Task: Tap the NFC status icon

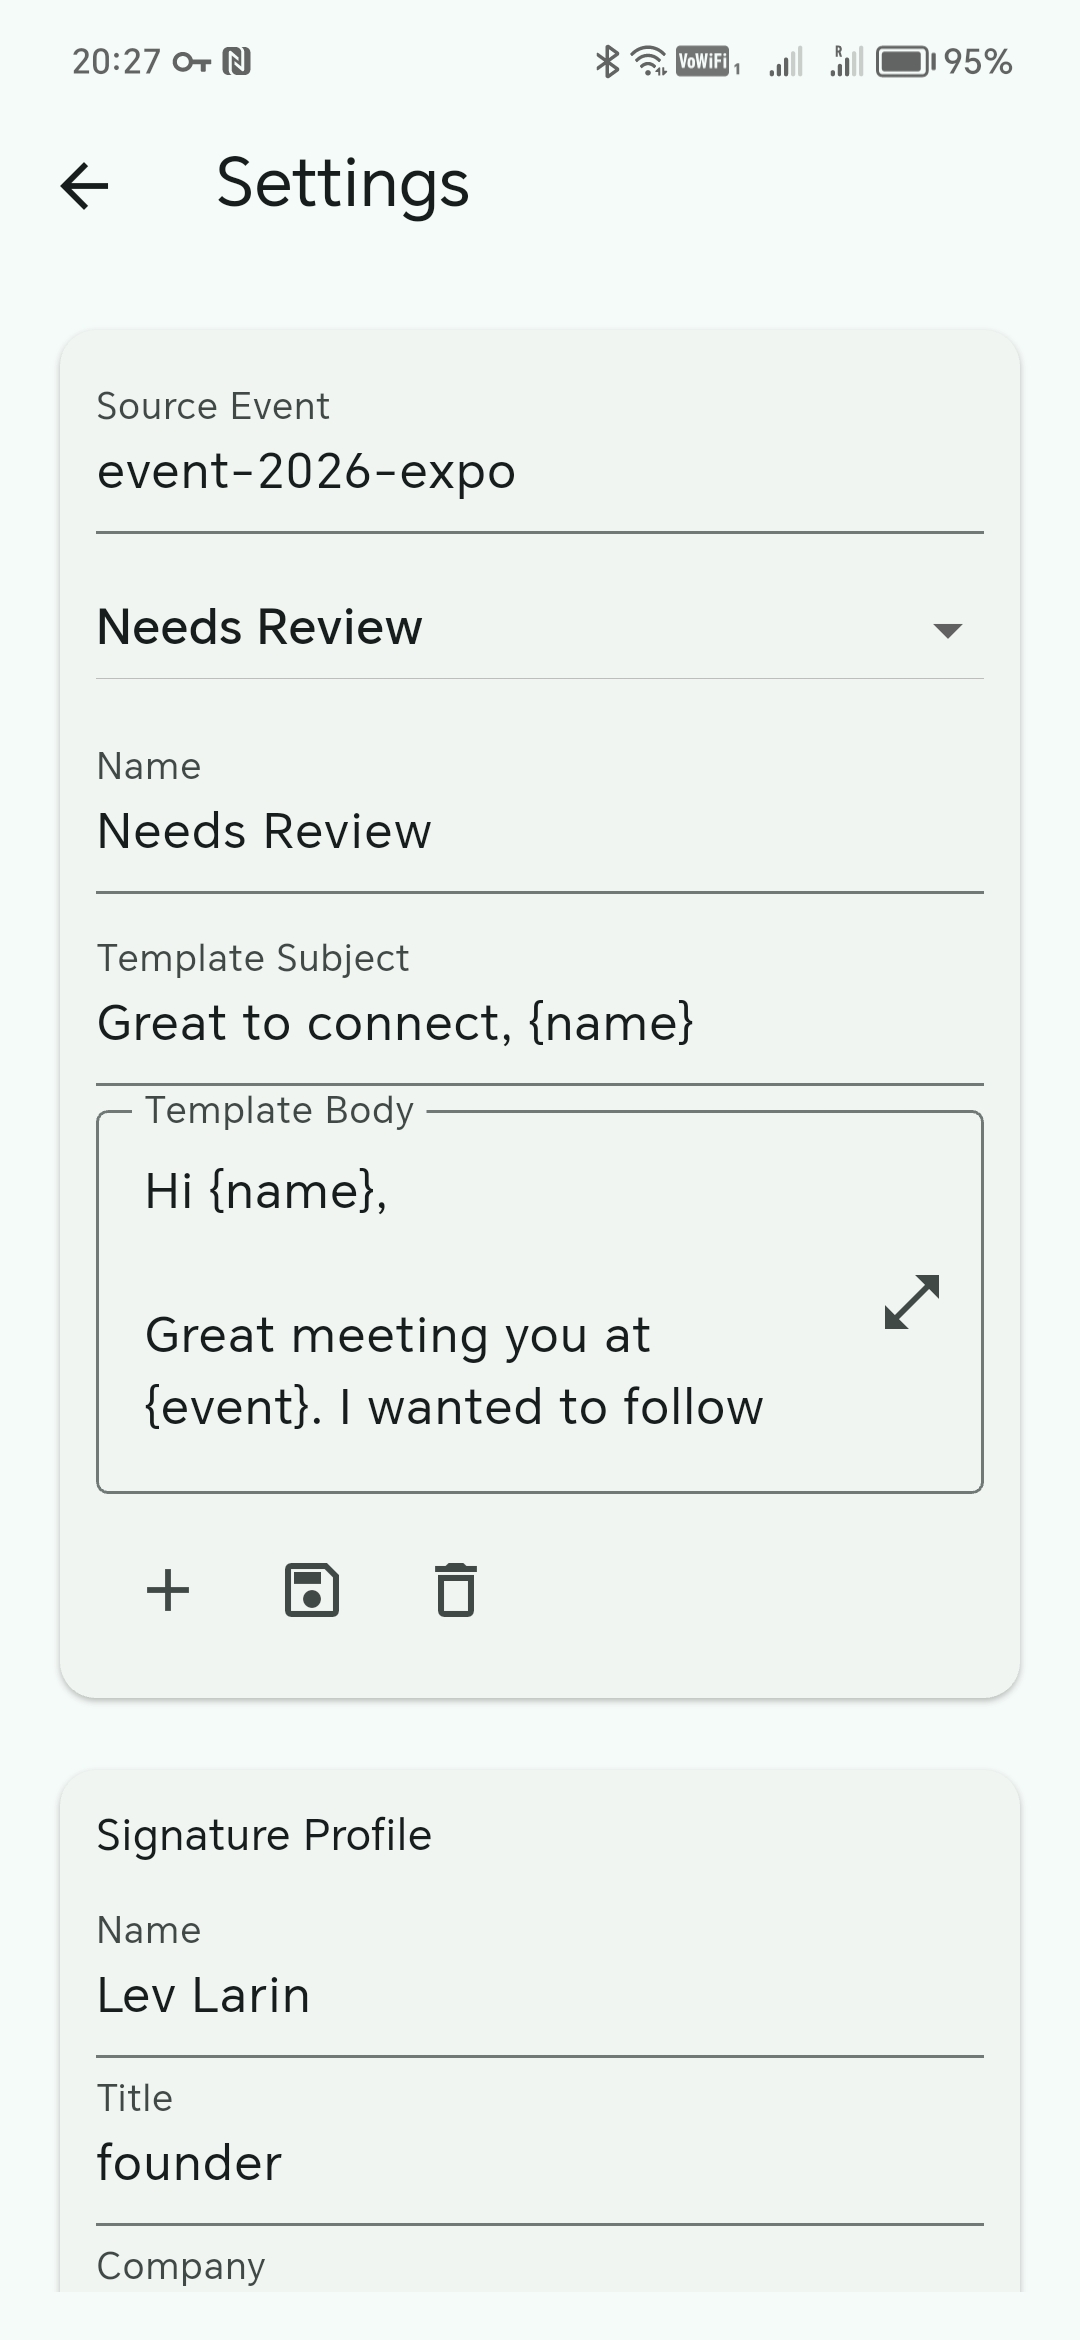Action: [x=237, y=62]
